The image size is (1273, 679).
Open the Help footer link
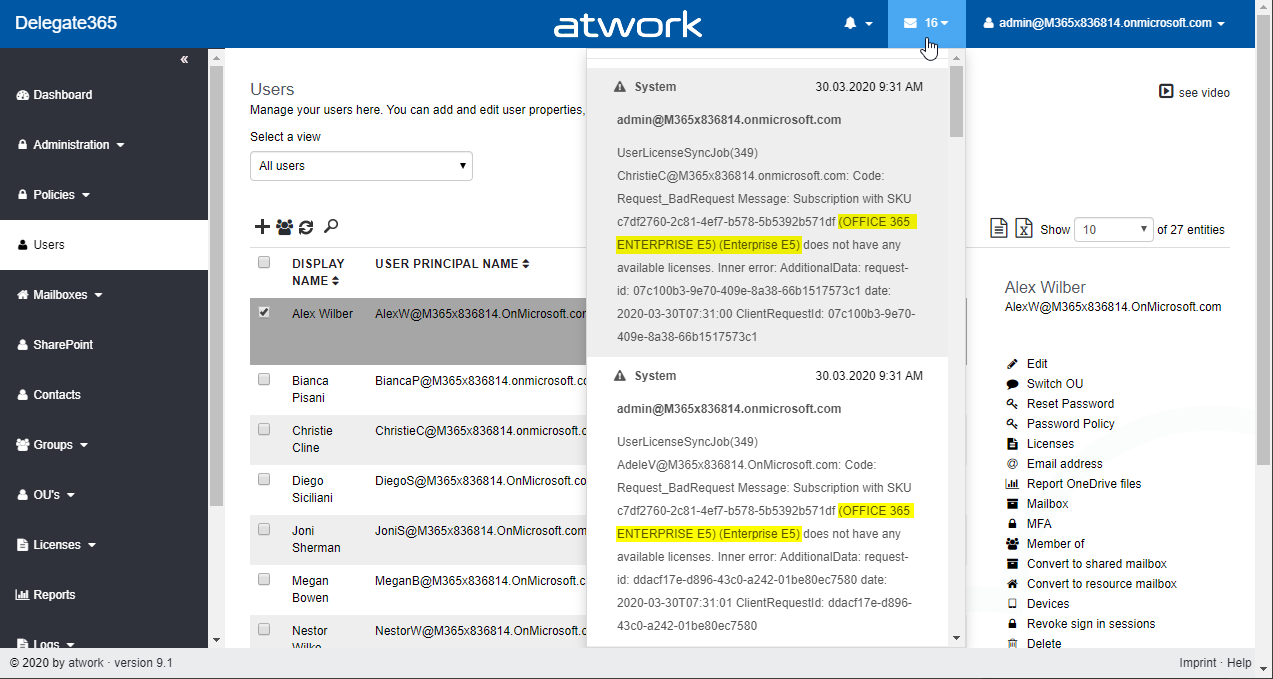pos(1239,663)
